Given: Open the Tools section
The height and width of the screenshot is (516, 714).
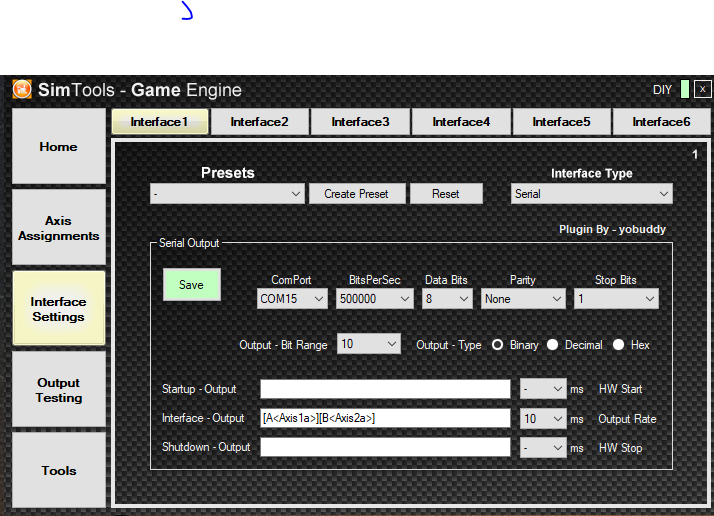Looking at the screenshot, I should [59, 470].
